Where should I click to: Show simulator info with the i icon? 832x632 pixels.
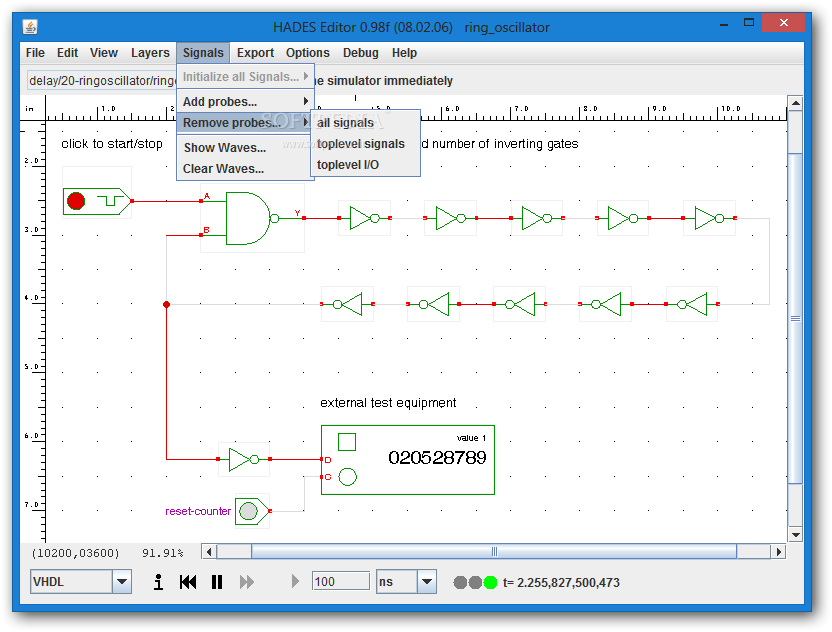click(158, 582)
